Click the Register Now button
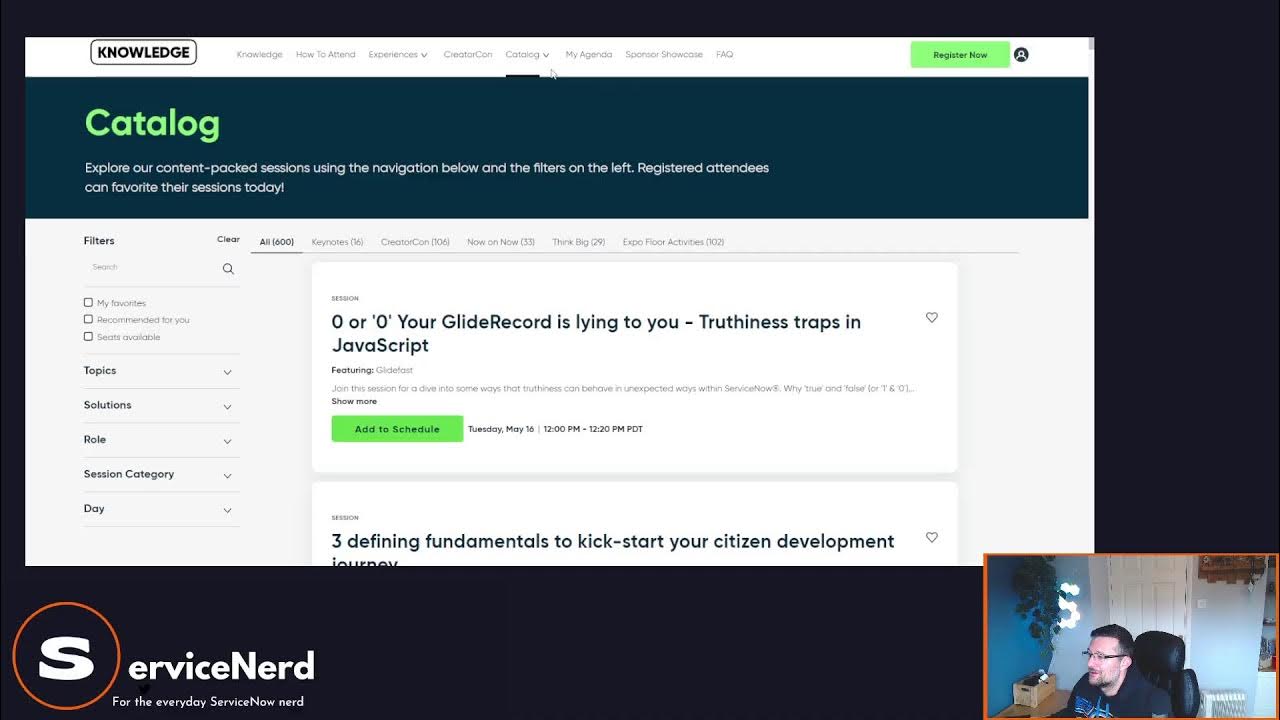 tap(960, 55)
